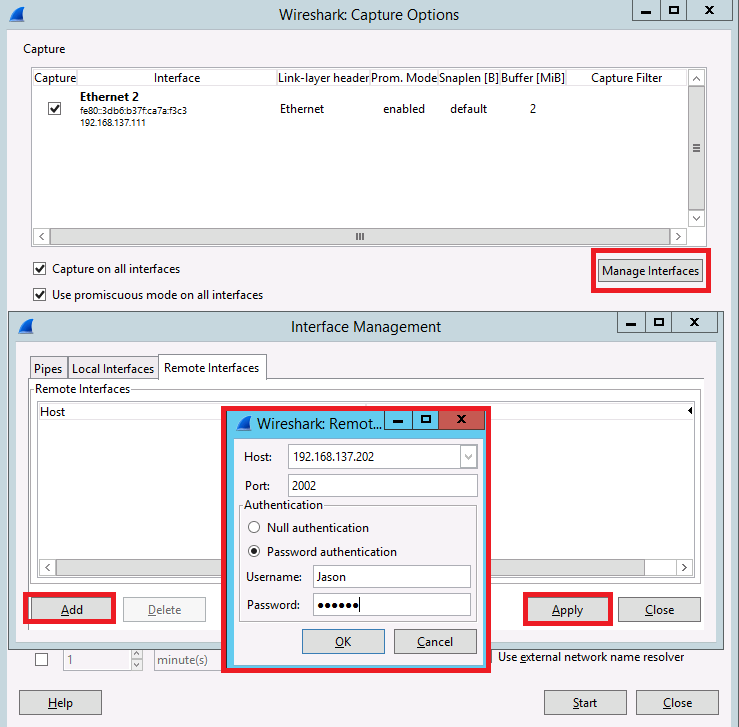
Task: Click the Wireshark icon in Remote Interface dialog title
Action: click(244, 423)
